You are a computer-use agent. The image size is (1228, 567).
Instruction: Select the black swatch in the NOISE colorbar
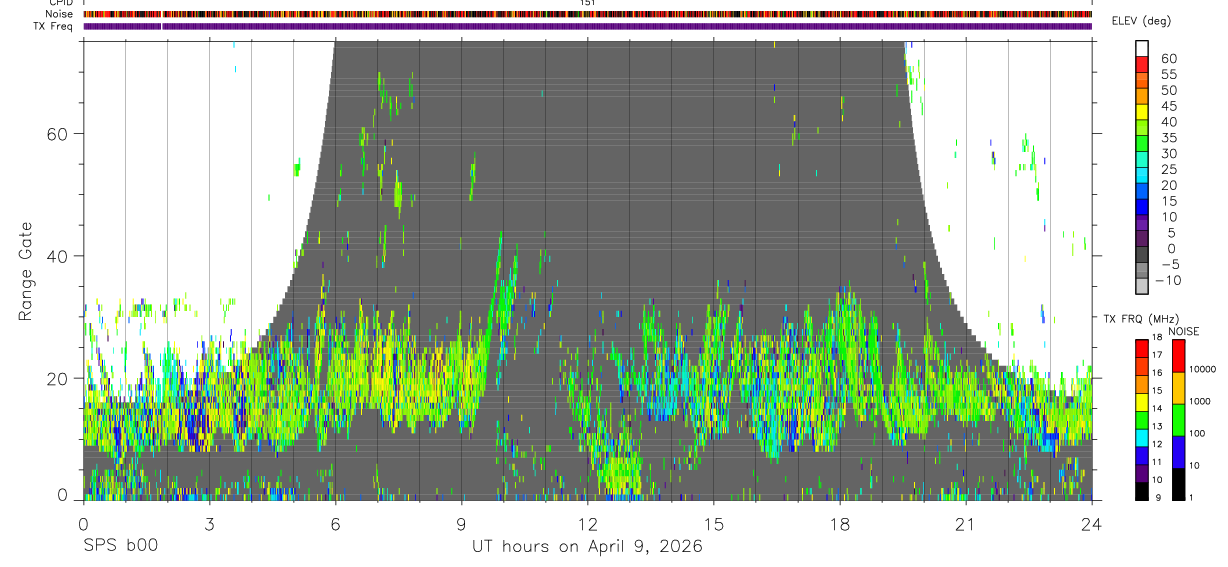[1178, 483]
